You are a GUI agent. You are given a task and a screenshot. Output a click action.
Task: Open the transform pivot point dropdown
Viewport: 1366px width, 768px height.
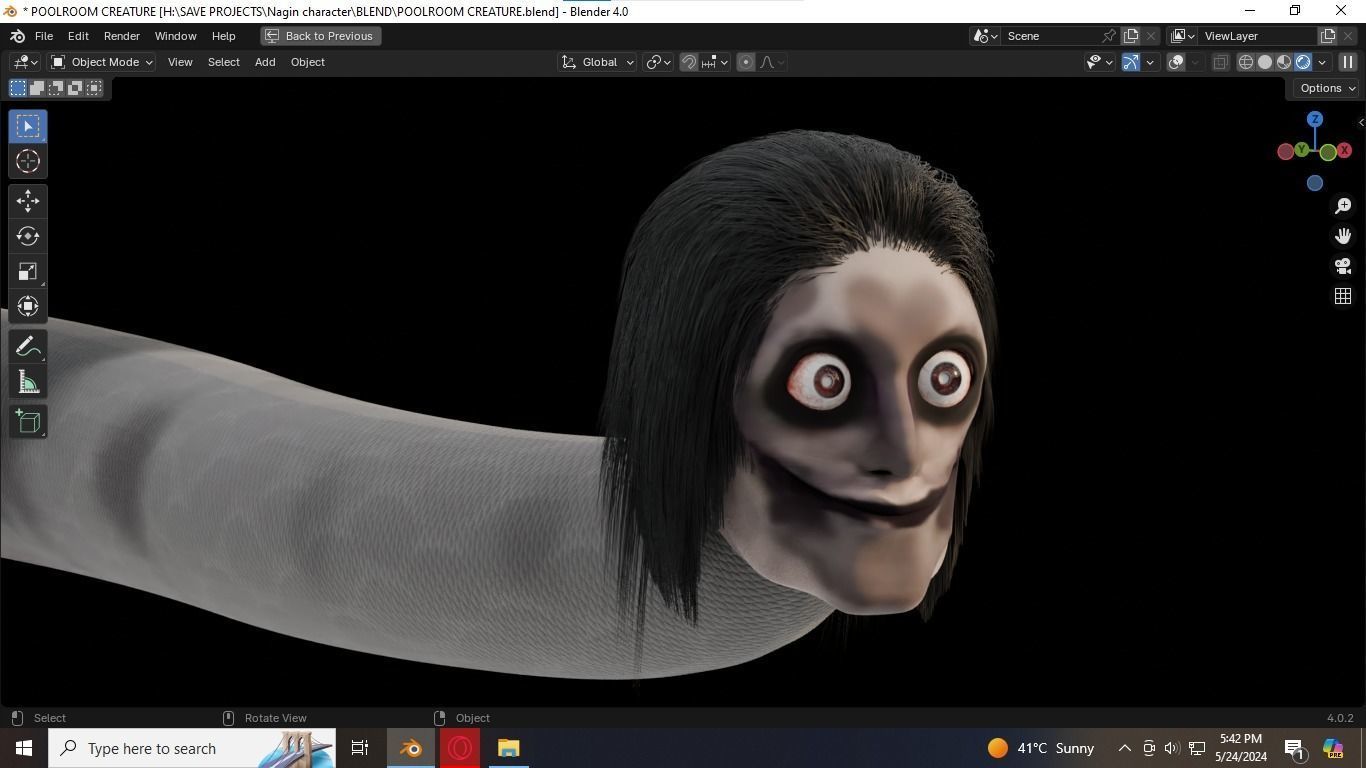pos(657,62)
